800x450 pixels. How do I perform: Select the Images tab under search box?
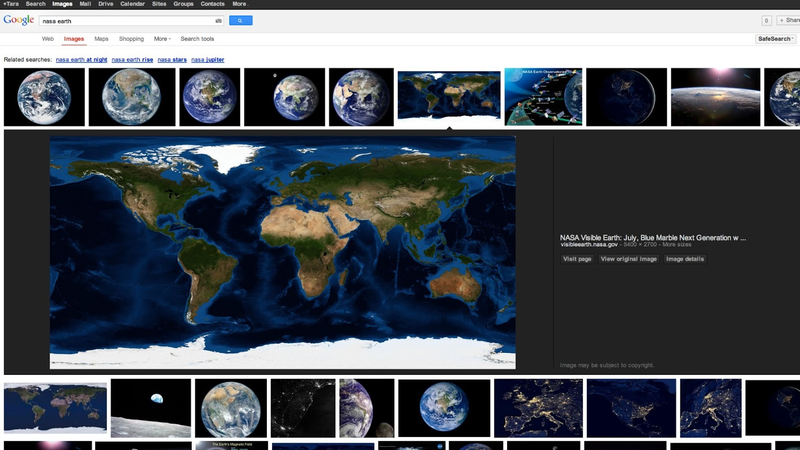[x=73, y=39]
